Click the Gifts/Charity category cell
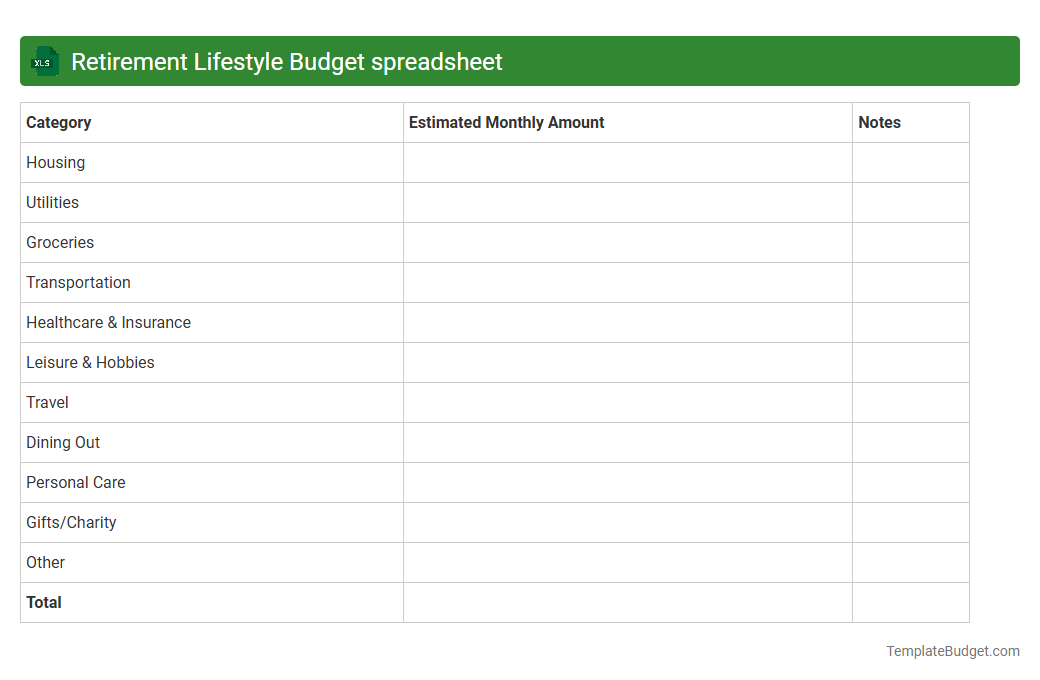The width and height of the screenshot is (1040, 680). [71, 522]
